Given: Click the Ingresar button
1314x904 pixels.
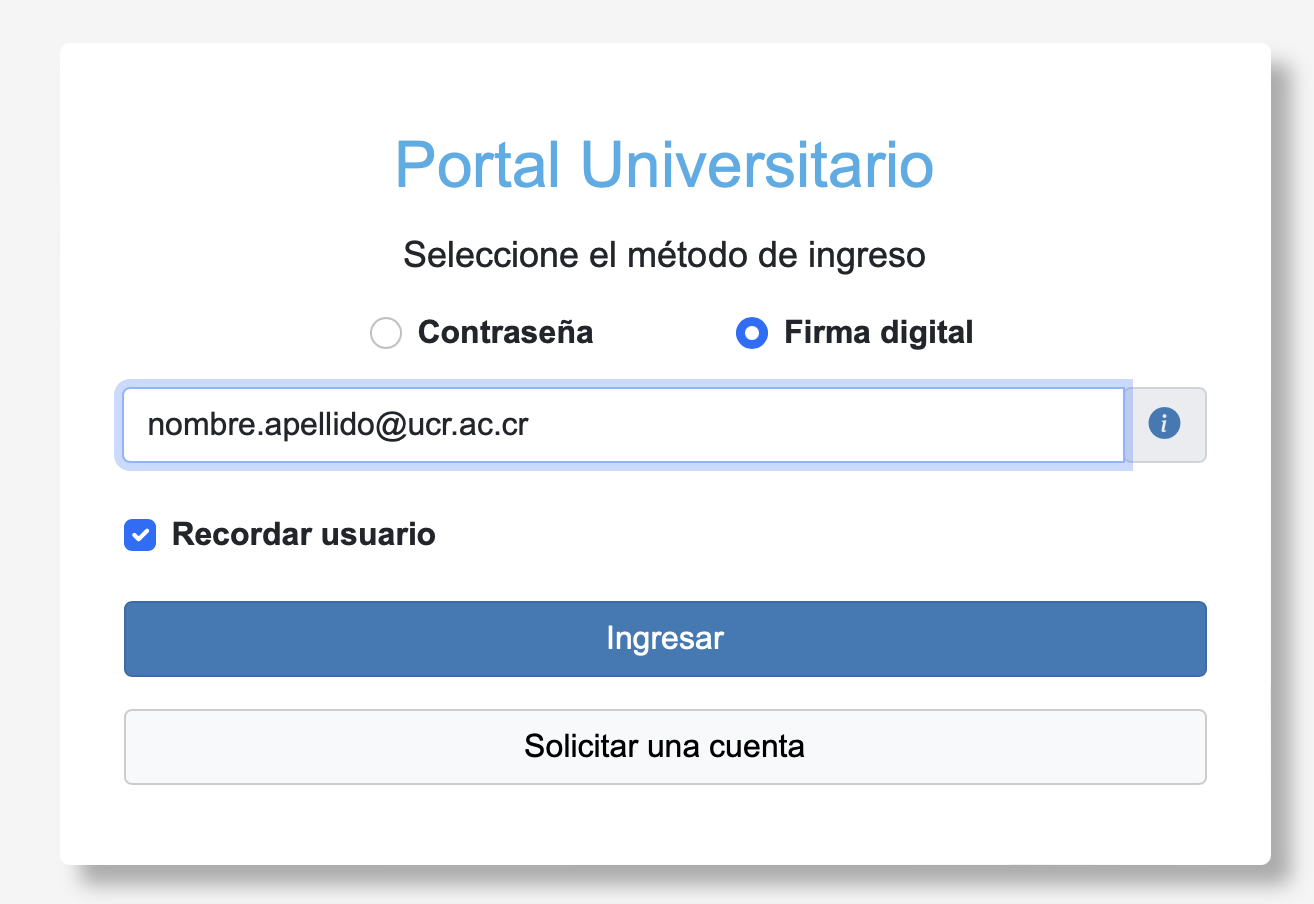Looking at the screenshot, I should [665, 638].
